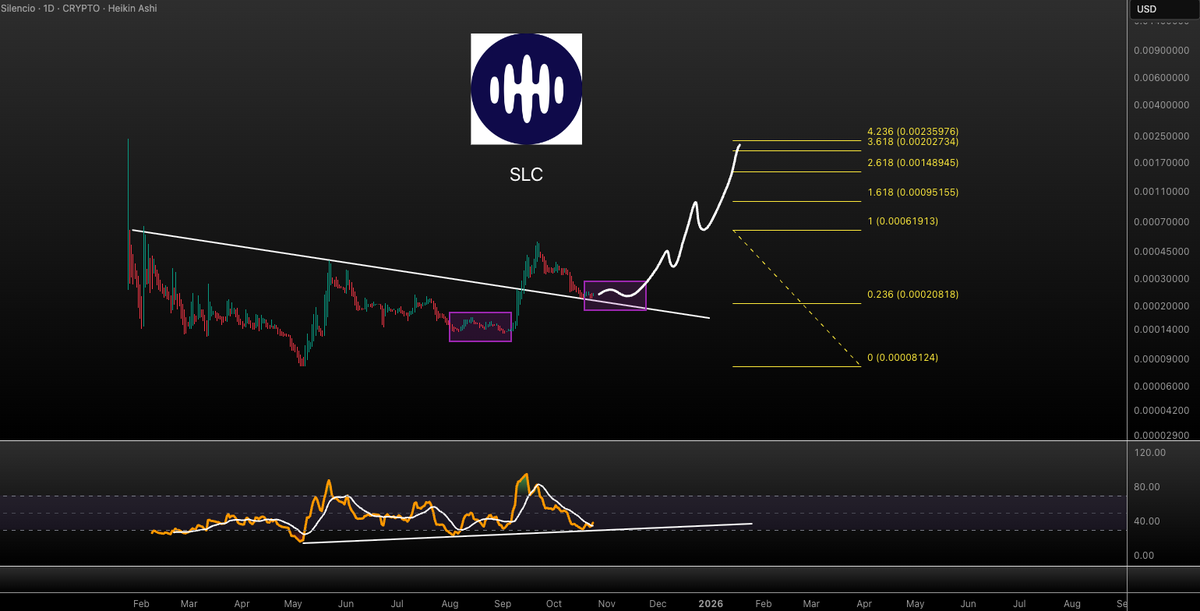This screenshot has width=1200, height=611.
Task: Click price axis value 0.00002900
Action: [1162, 436]
